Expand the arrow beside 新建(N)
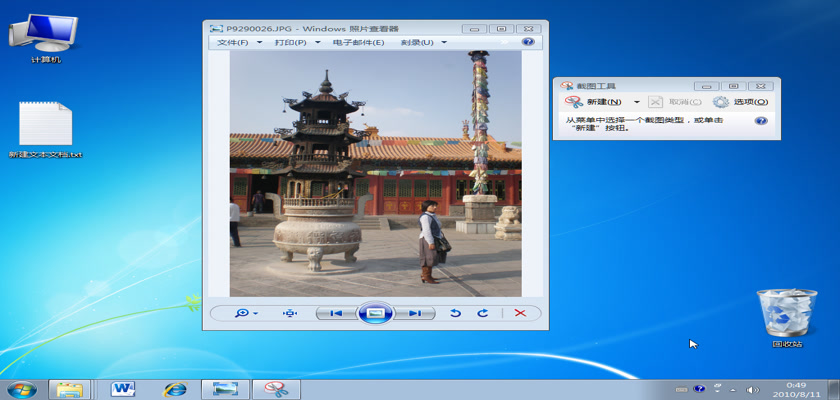 [x=637, y=102]
